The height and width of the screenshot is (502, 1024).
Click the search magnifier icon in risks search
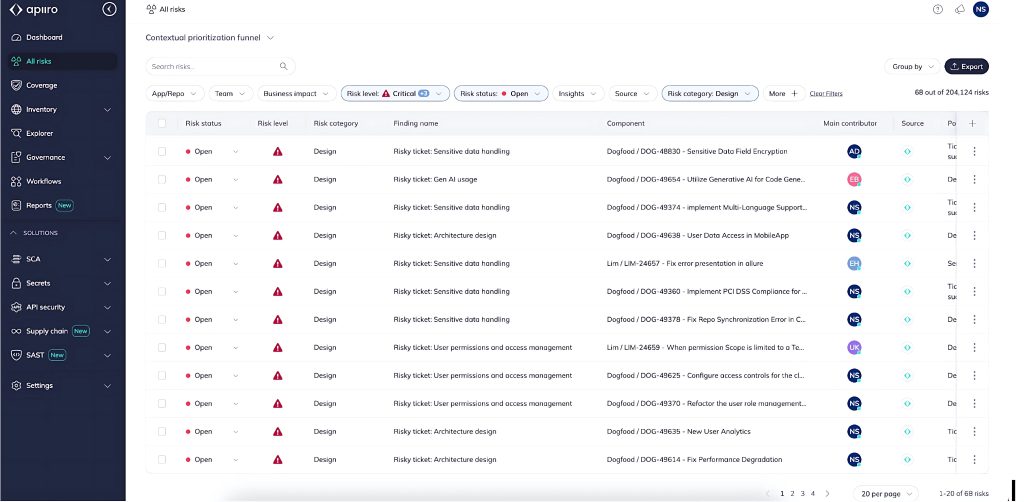[284, 67]
